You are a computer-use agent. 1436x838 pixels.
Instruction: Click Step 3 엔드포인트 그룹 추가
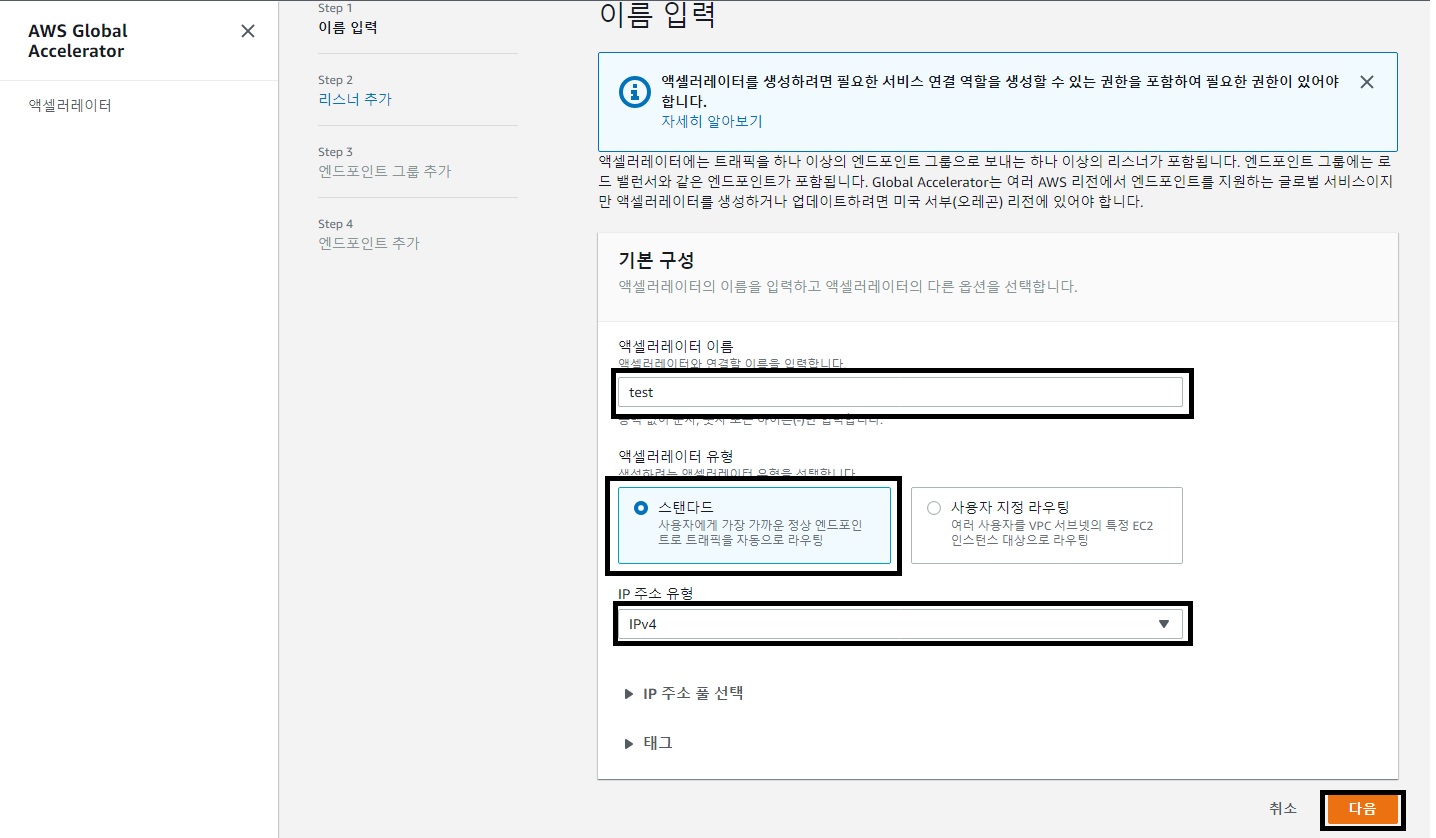pos(385,171)
